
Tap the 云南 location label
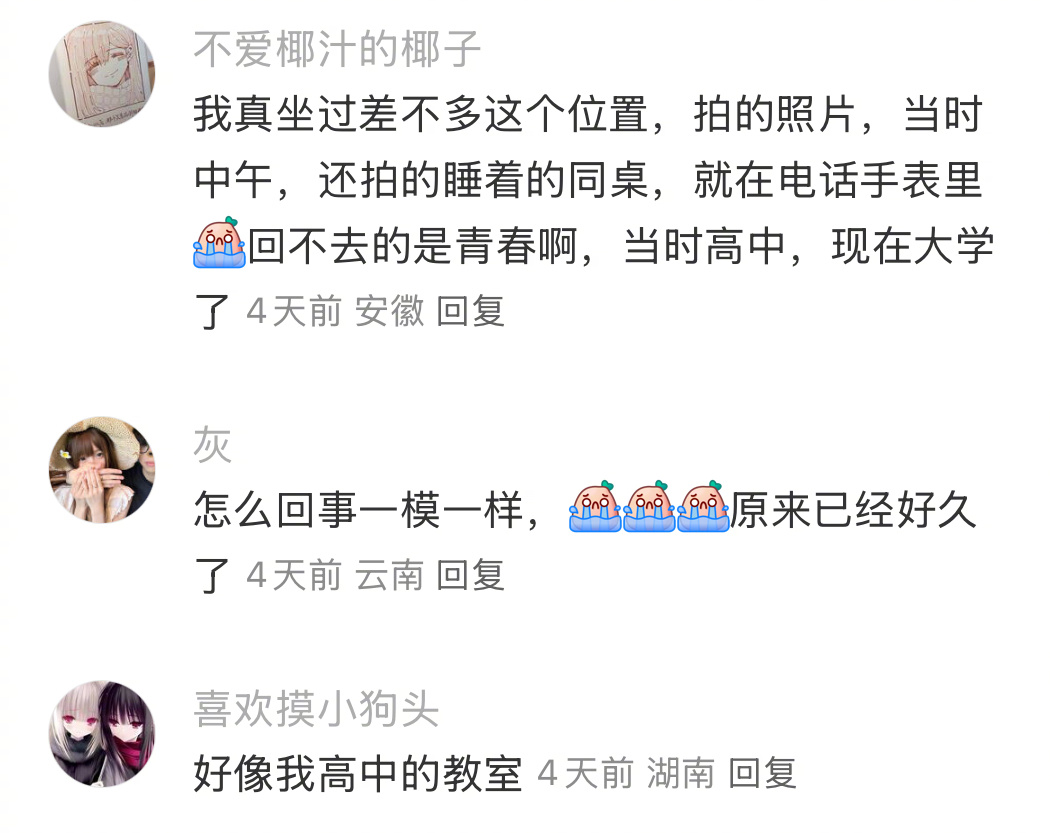click(x=389, y=575)
